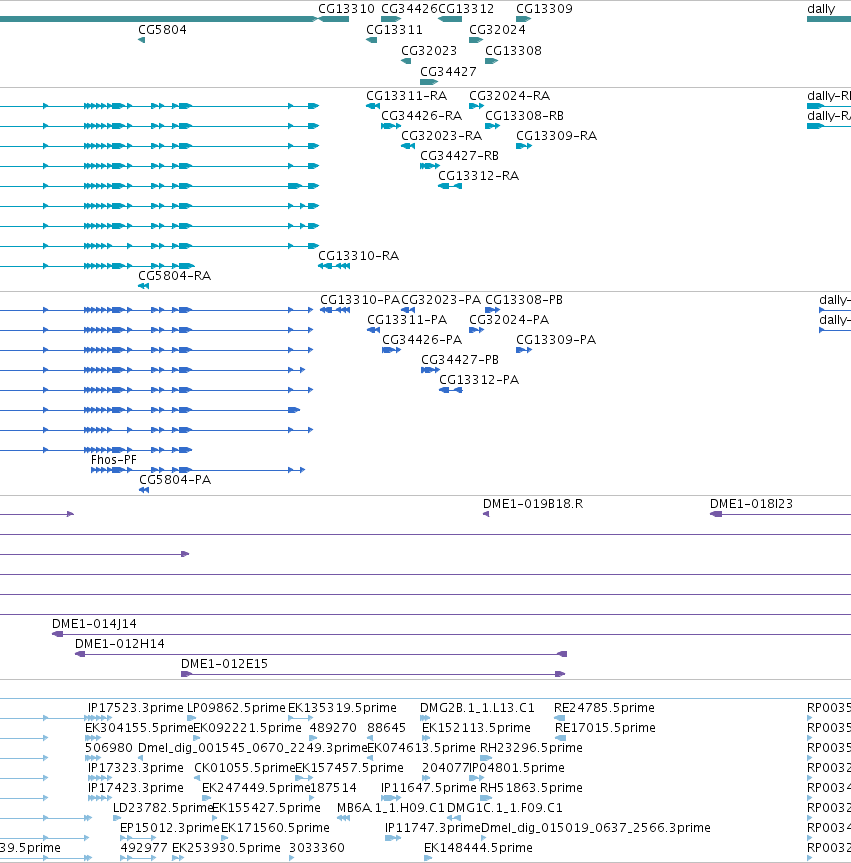This screenshot has height=863, width=851.
Task: Click protein CG13311-PA
Action: (407, 320)
